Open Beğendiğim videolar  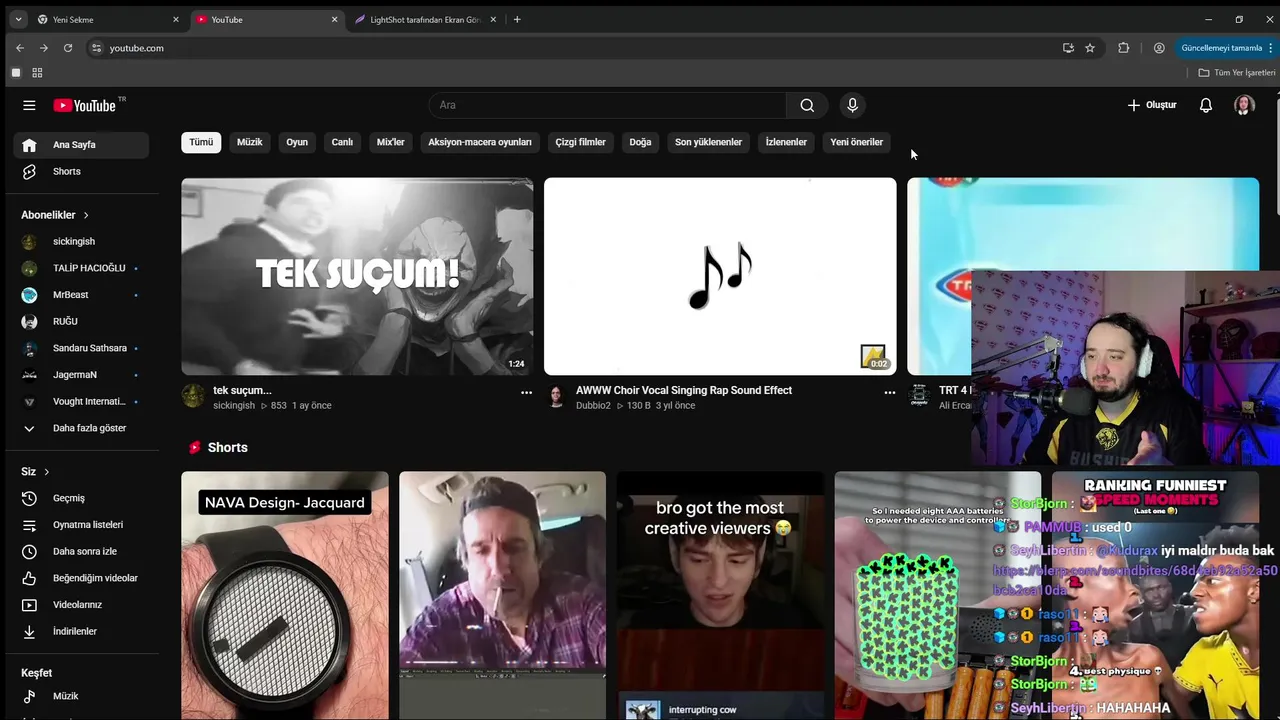(x=81, y=578)
